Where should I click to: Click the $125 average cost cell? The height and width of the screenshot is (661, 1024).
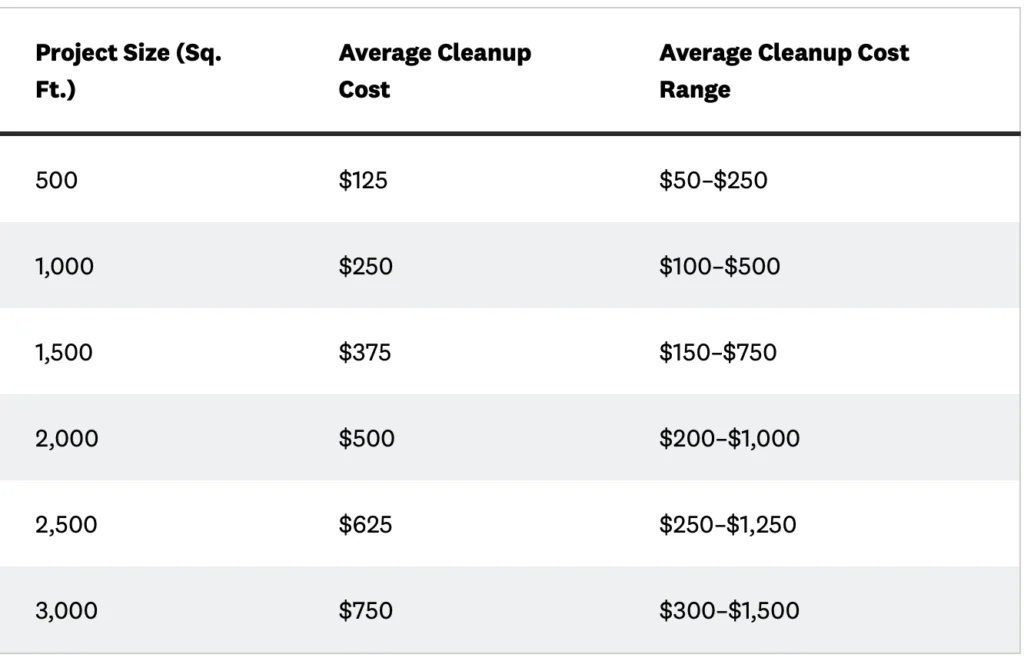pyautogui.click(x=363, y=181)
